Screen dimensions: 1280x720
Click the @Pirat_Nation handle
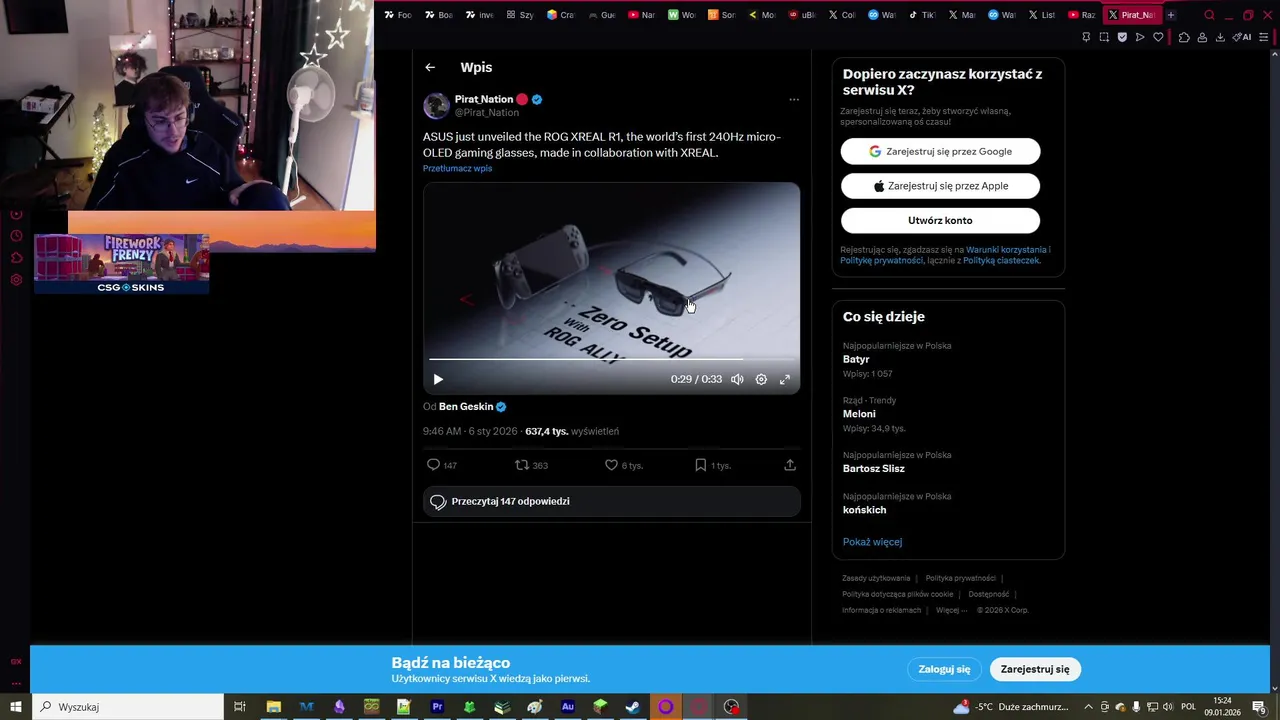[487, 113]
